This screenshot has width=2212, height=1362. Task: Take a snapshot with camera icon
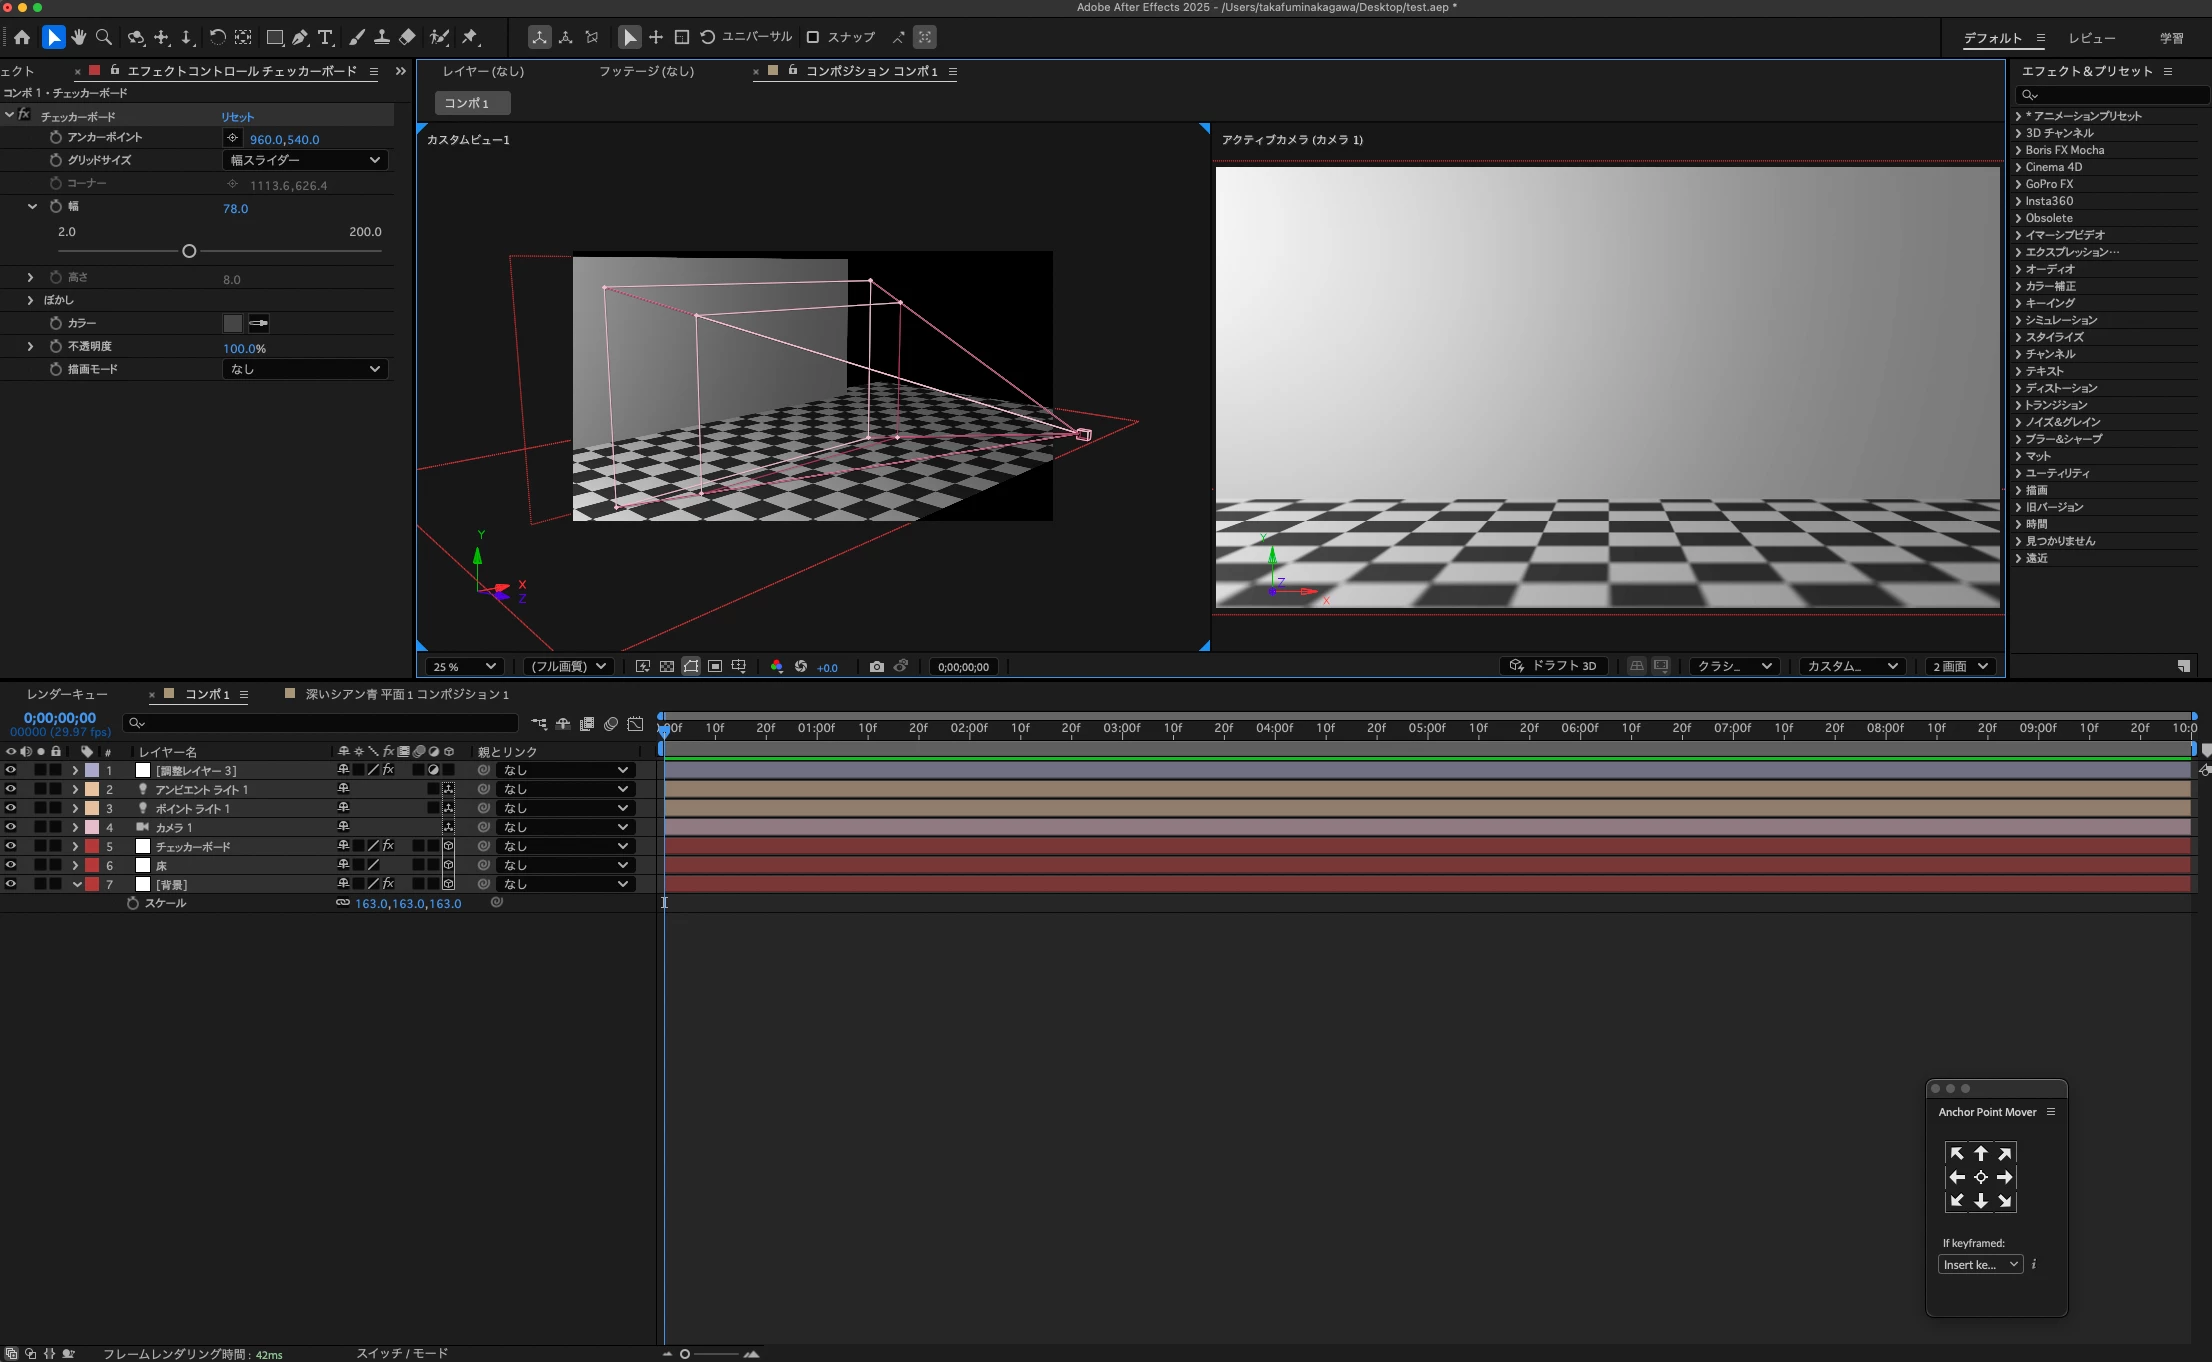876,667
